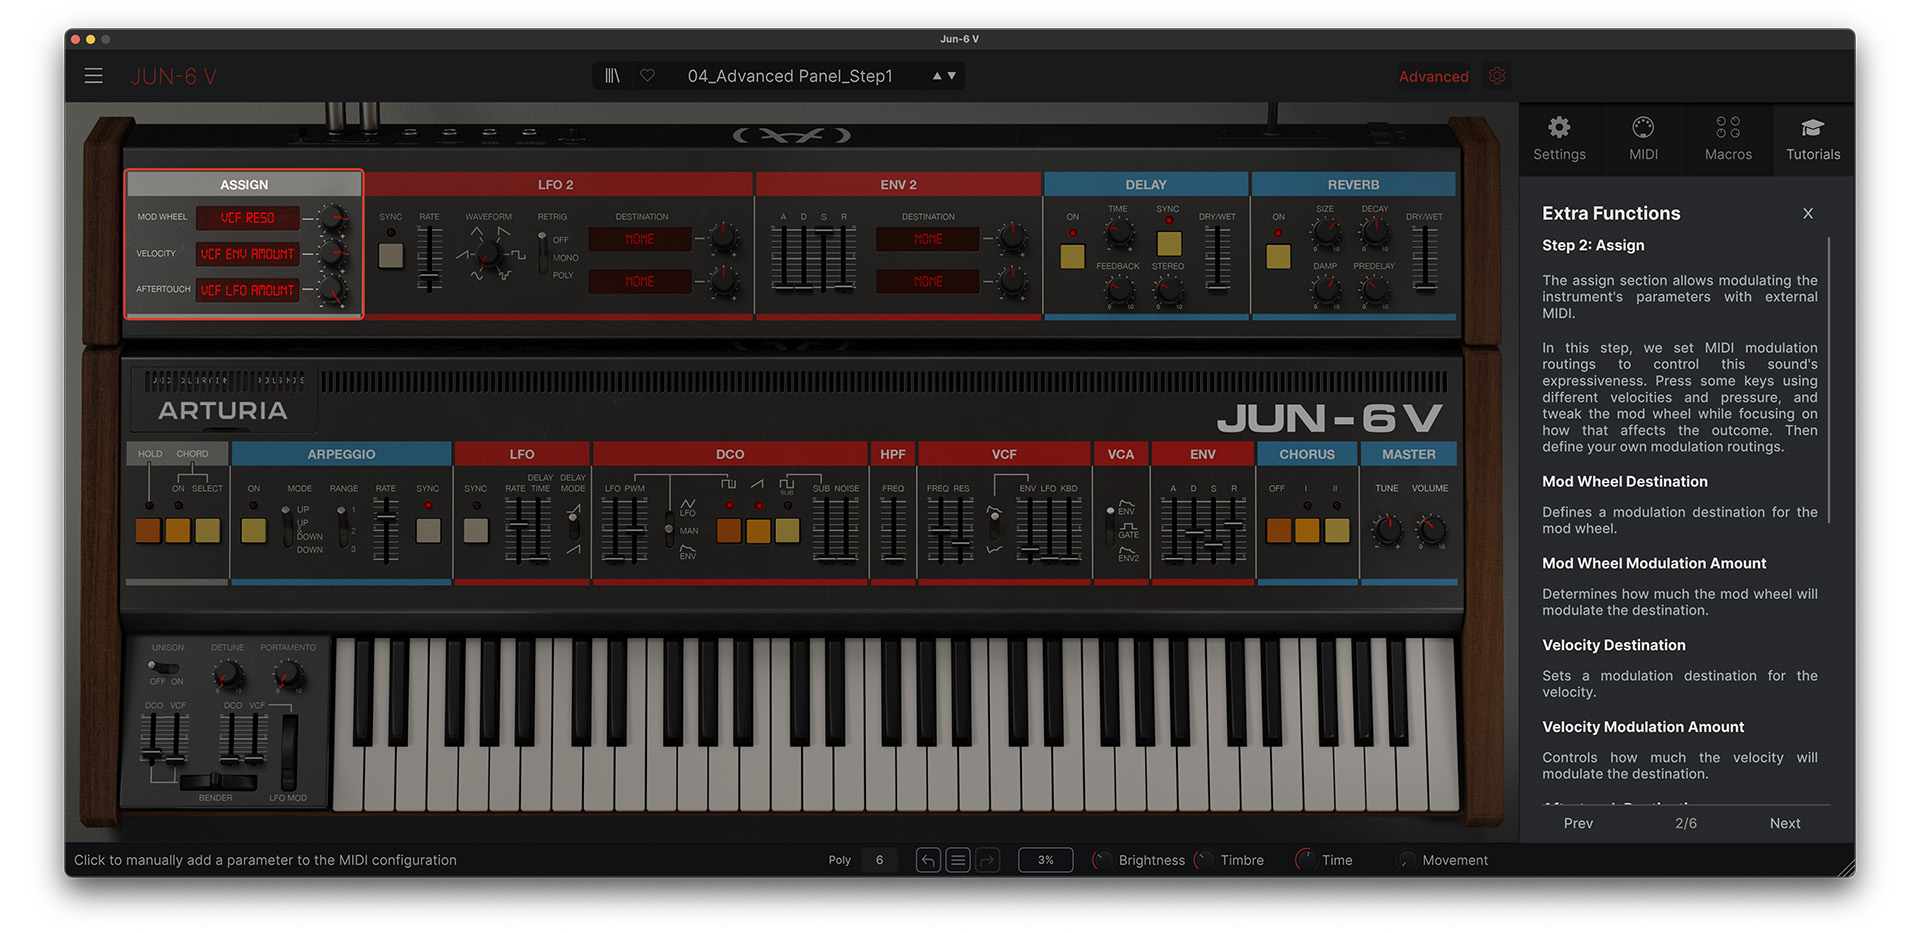Toggle the Reverb ON button
The width and height of the screenshot is (1920, 933).
tap(1278, 257)
